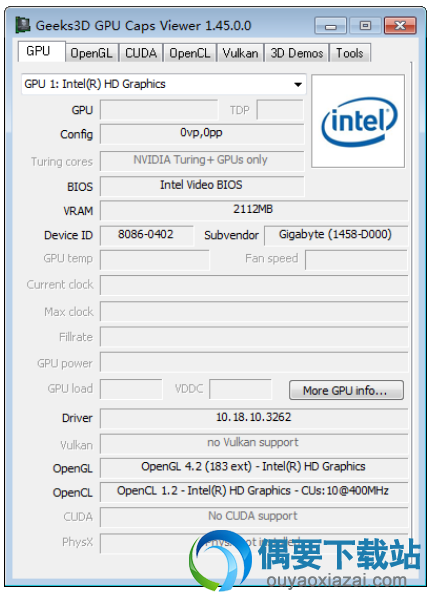Open the CUDA tab
The image size is (432, 592).
click(141, 53)
